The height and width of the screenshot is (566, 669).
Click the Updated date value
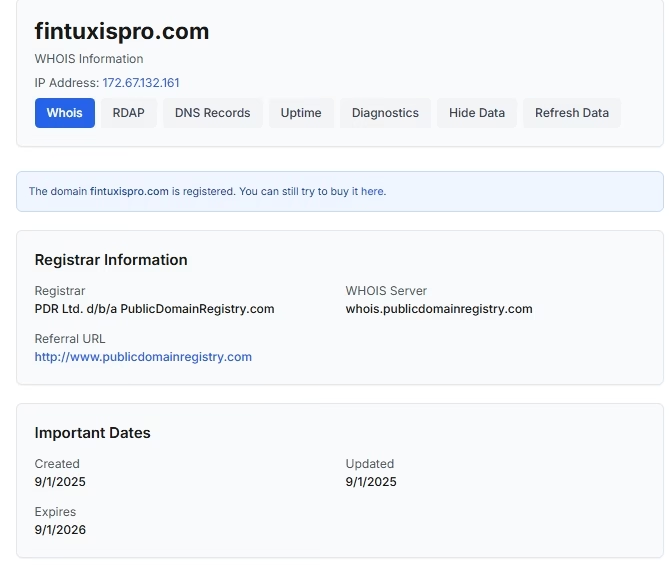pyautogui.click(x=371, y=482)
